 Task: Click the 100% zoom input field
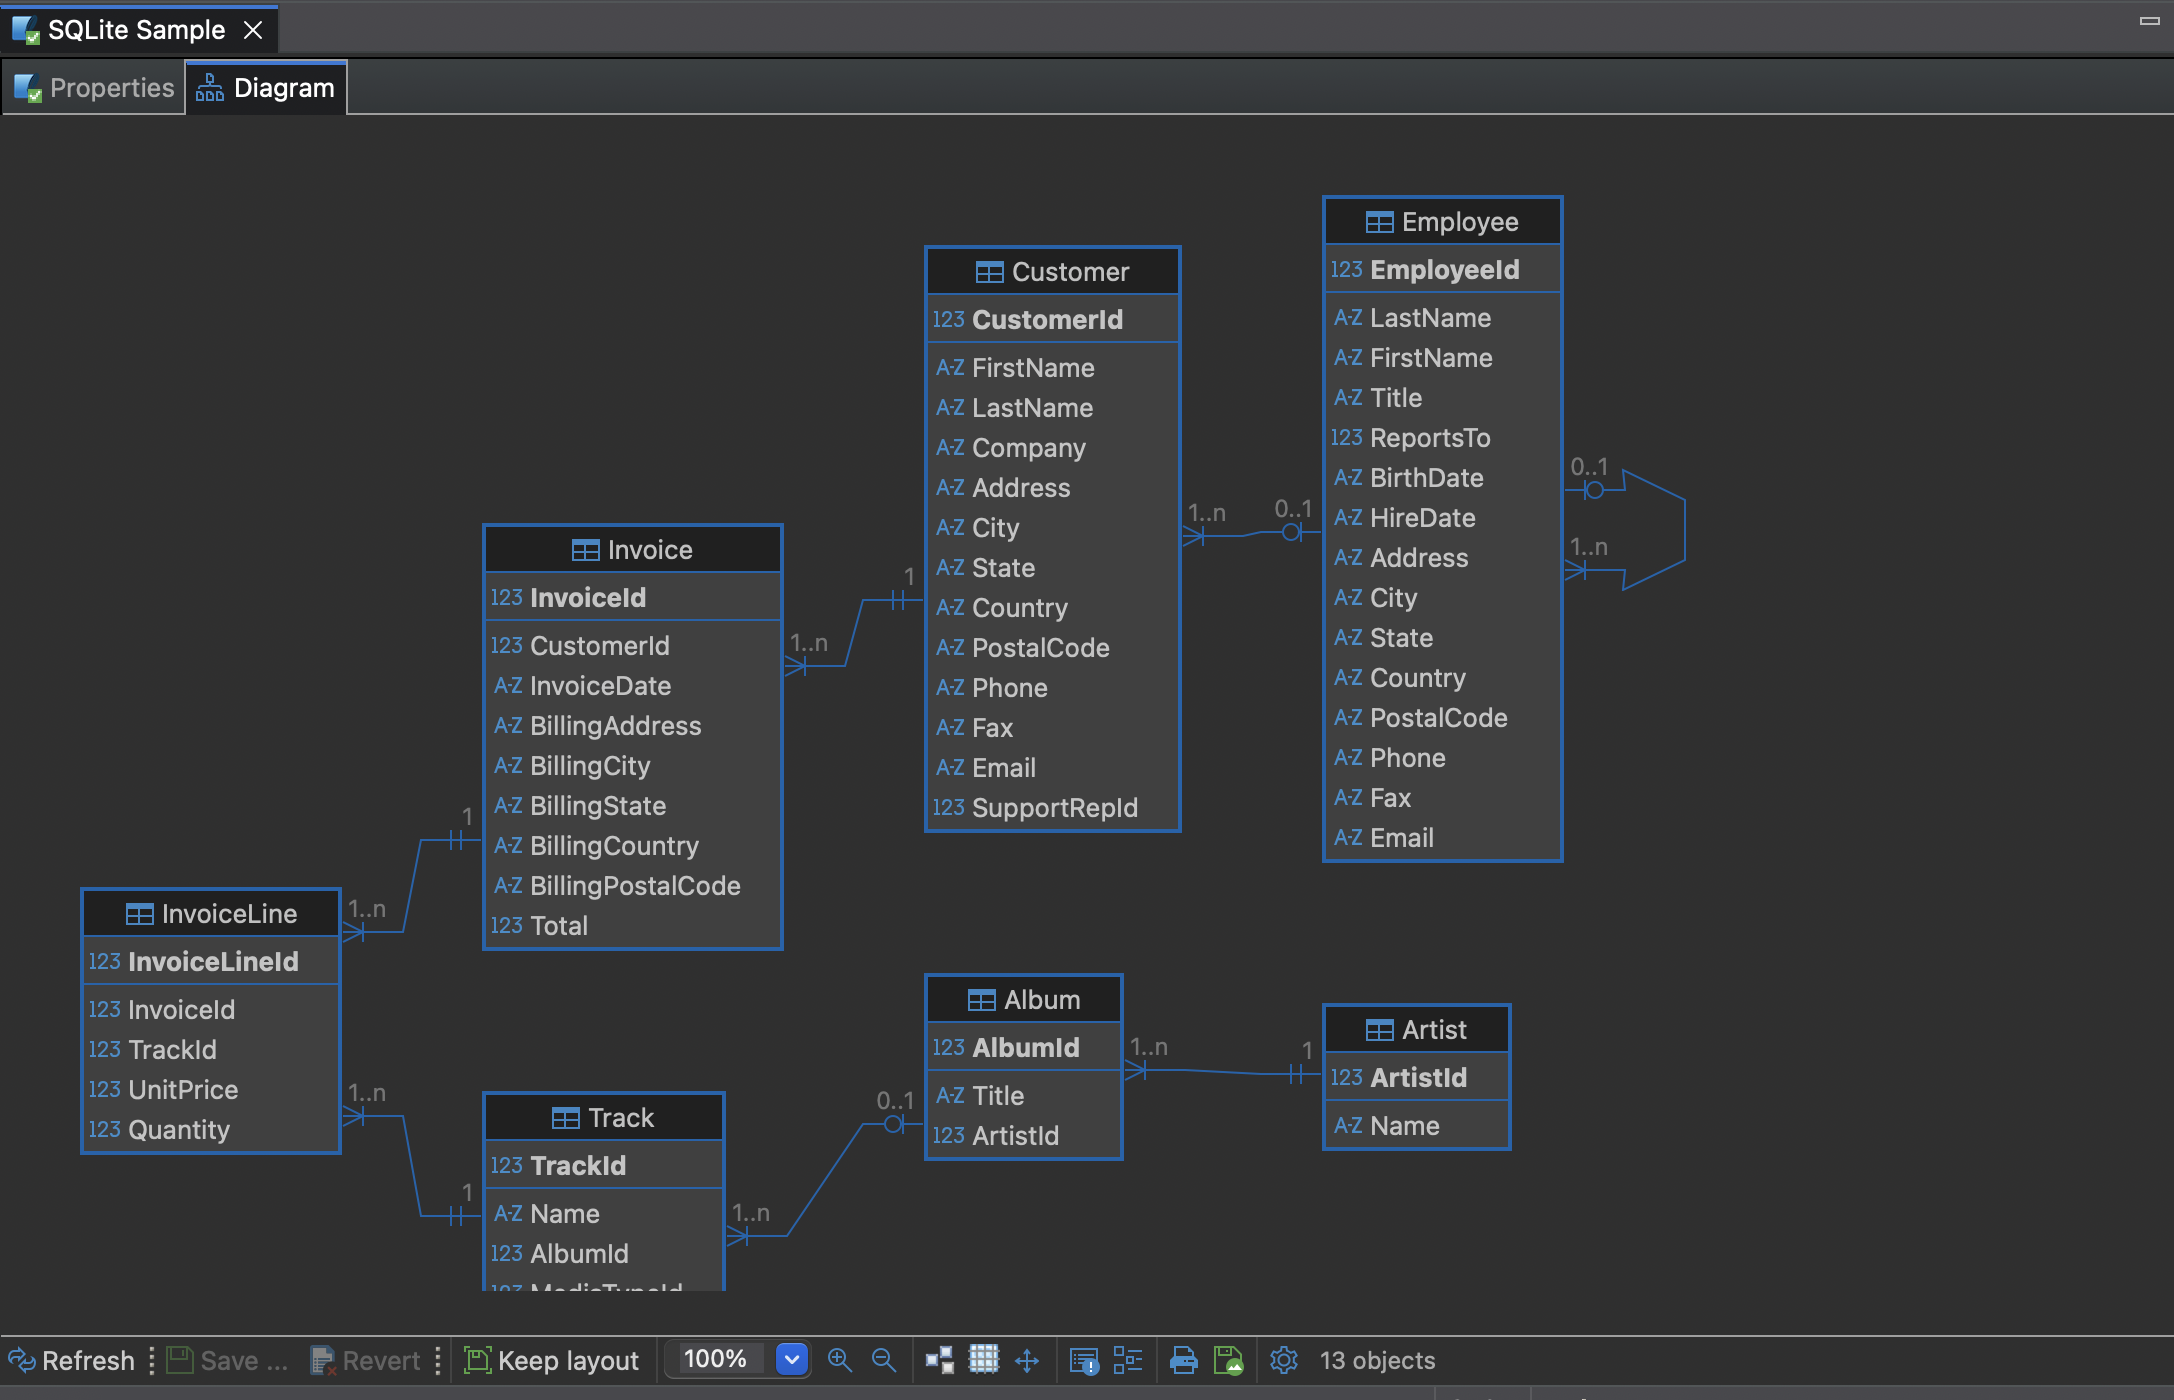point(718,1359)
